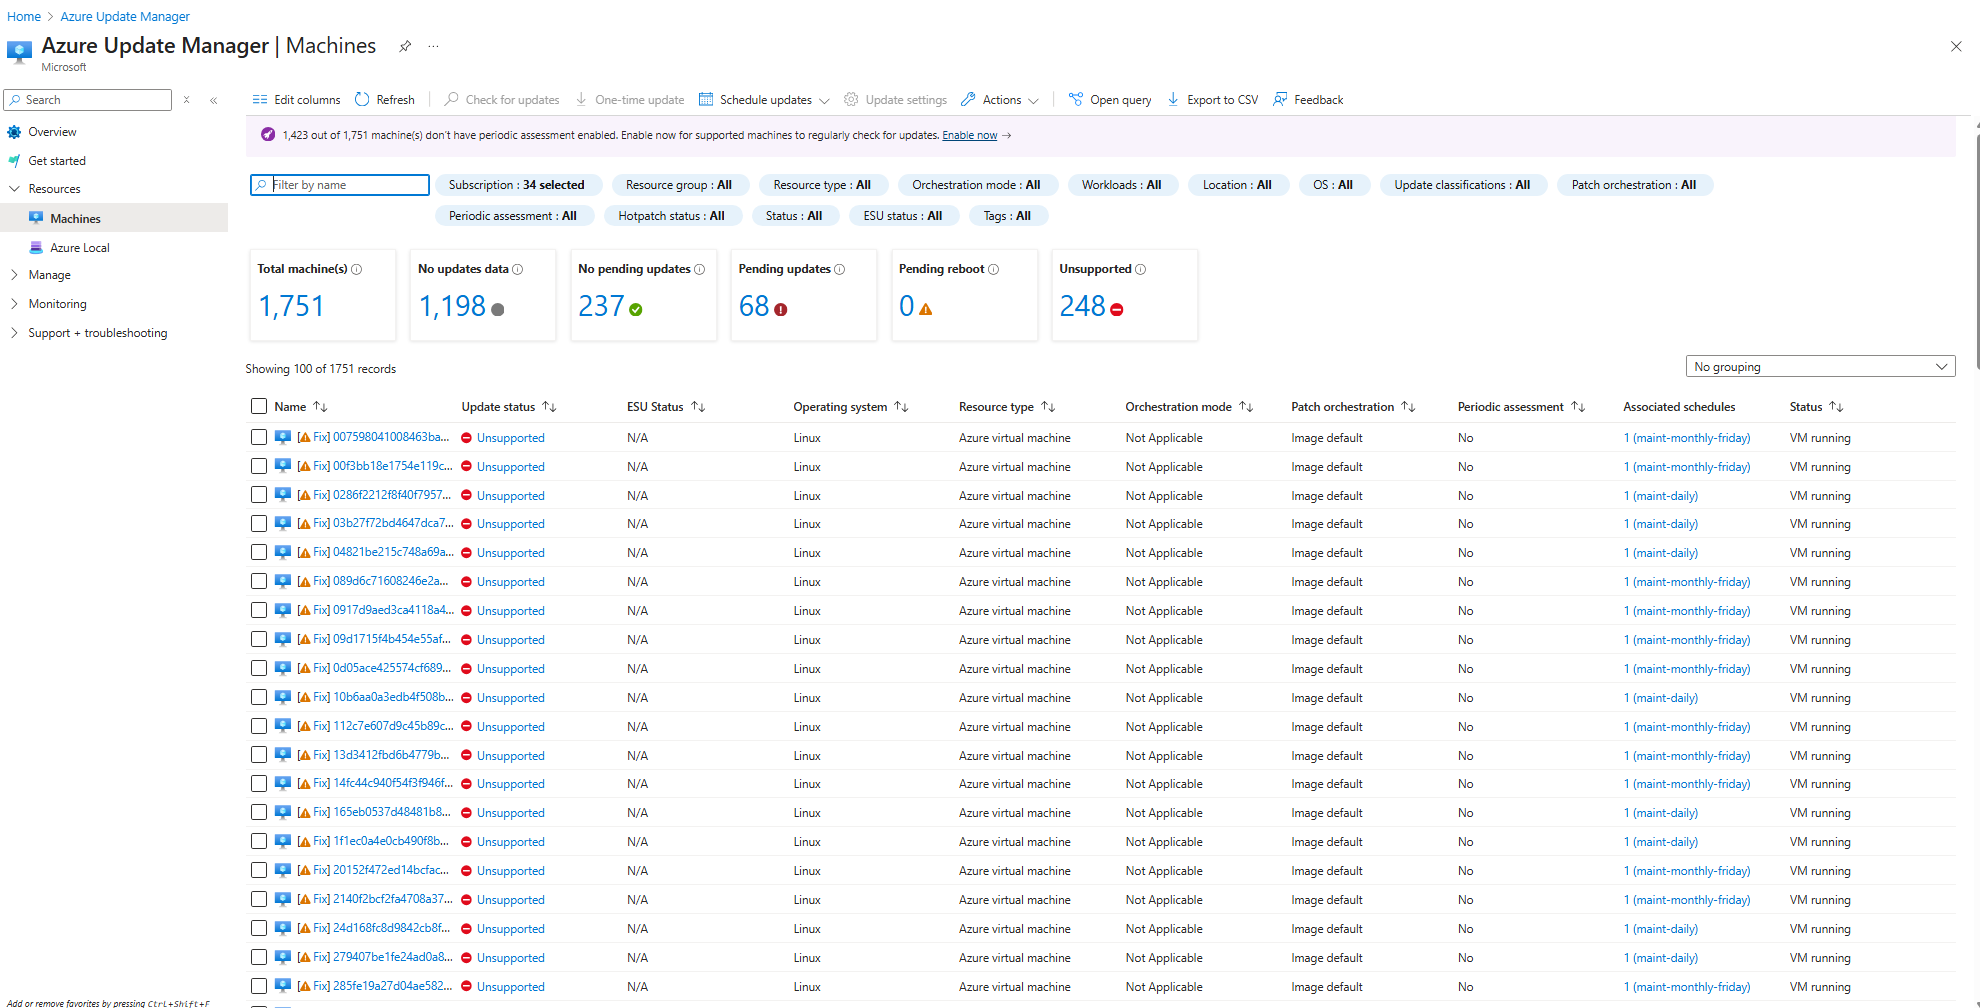Screen dimensions: 1980x1008
Task: Open Update settings gear icon
Action: click(850, 99)
